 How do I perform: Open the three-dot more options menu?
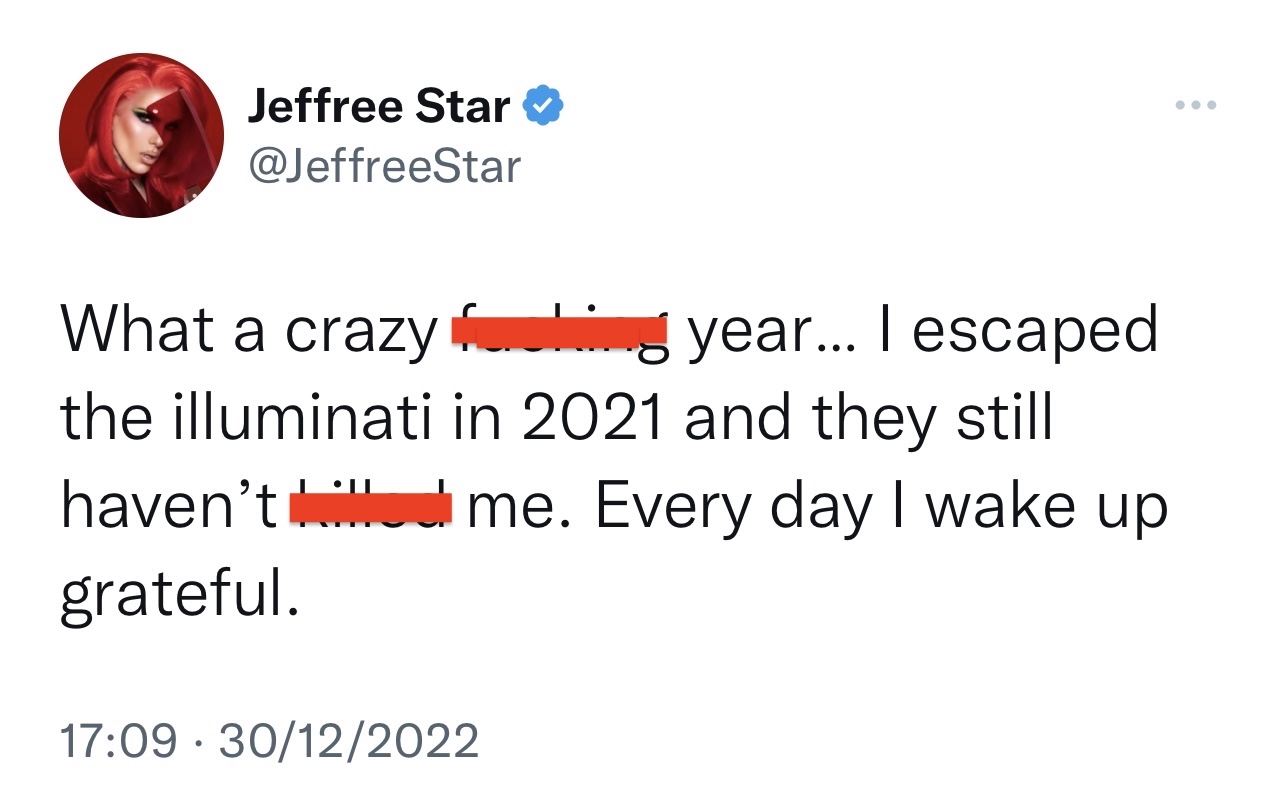(x=1196, y=105)
